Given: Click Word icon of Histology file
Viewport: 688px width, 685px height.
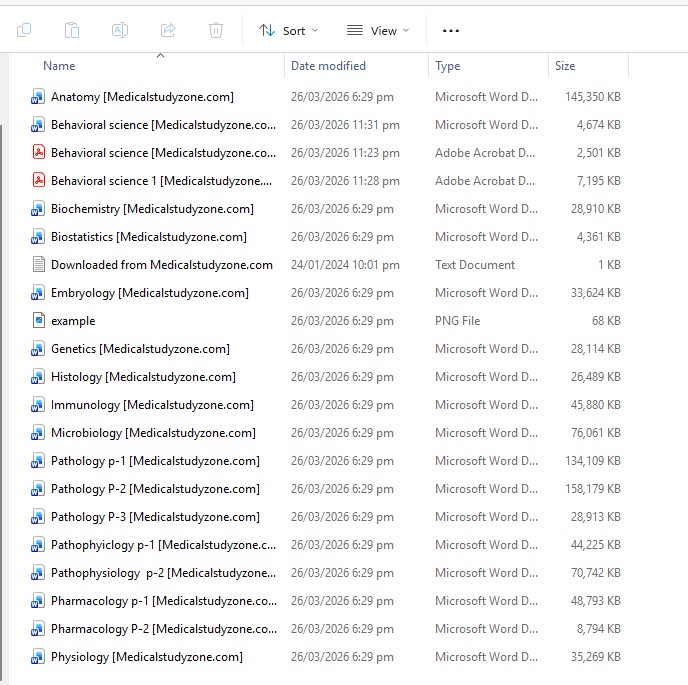Looking at the screenshot, I should [x=38, y=377].
